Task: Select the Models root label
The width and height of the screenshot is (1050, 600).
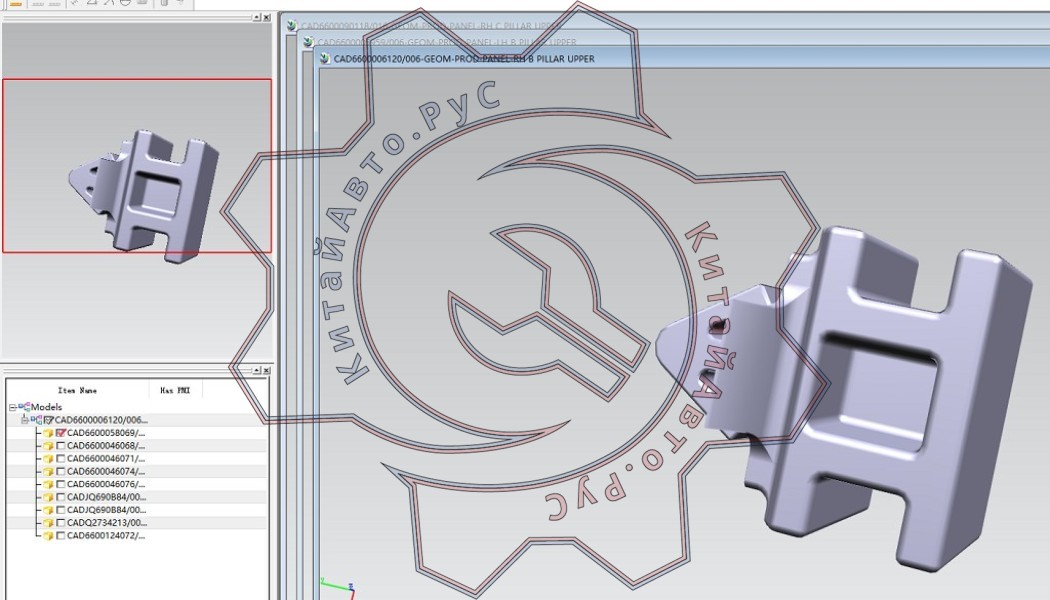Action: pyautogui.click(x=46, y=406)
